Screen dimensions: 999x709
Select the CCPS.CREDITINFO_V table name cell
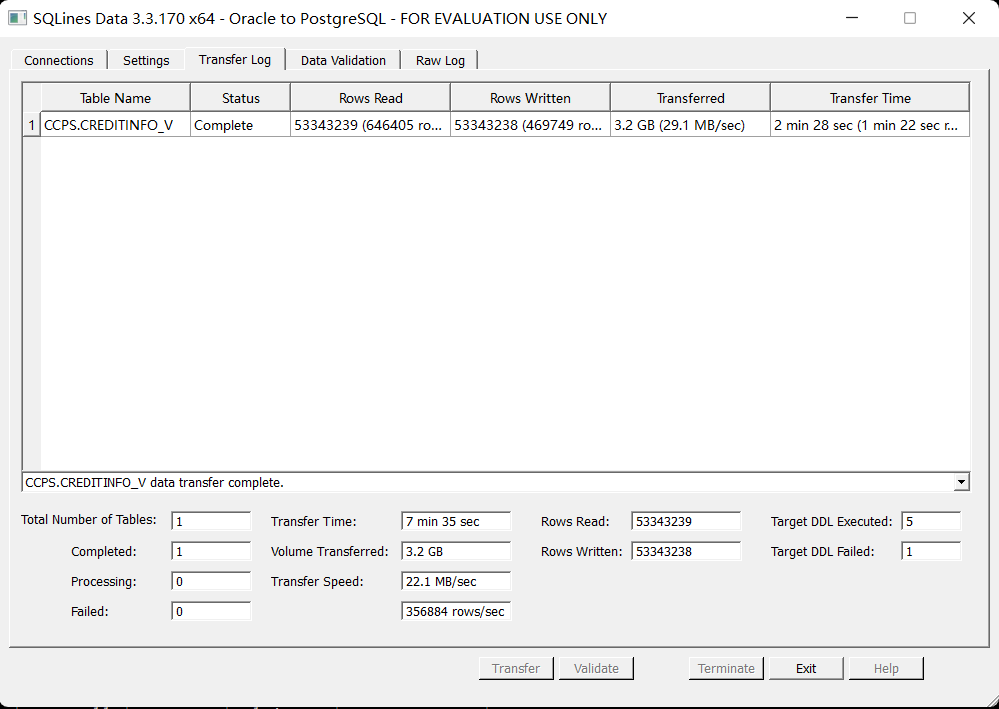[115, 125]
